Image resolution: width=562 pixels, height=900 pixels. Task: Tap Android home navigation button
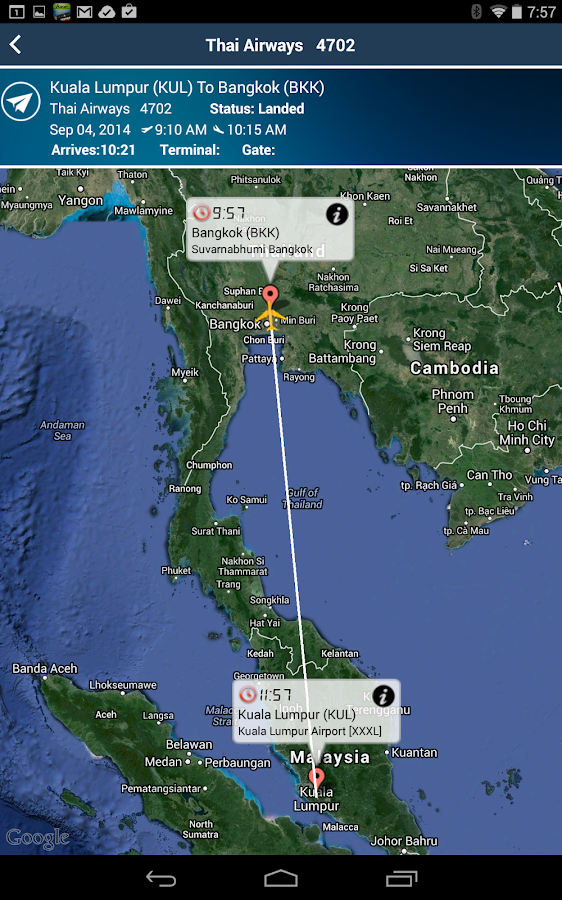click(x=281, y=878)
